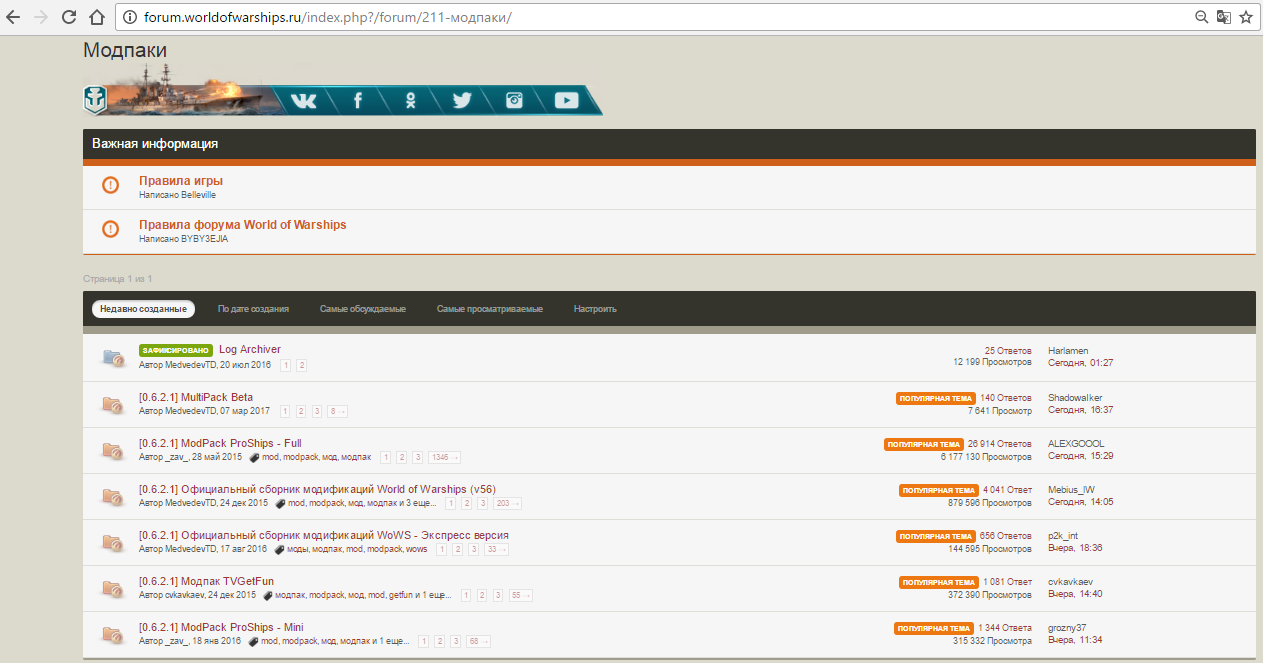The width and height of the screenshot is (1263, 663).
Task: Open Правила форума World of Warships
Action: (243, 225)
